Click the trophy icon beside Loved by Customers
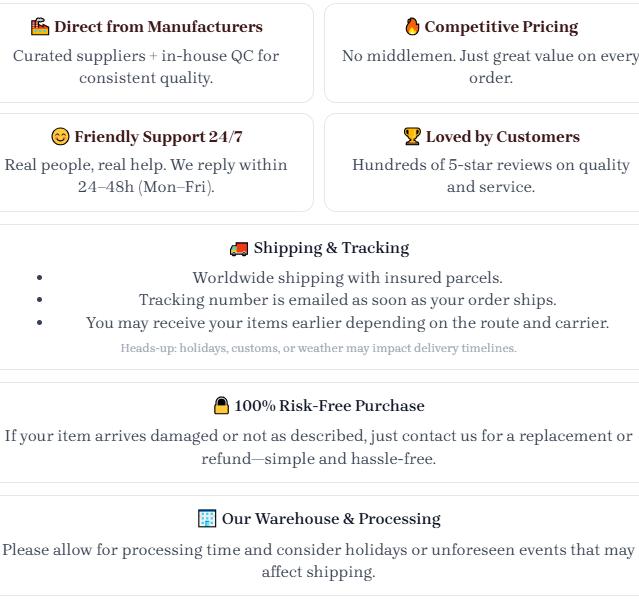The image size is (639, 599). [412, 137]
